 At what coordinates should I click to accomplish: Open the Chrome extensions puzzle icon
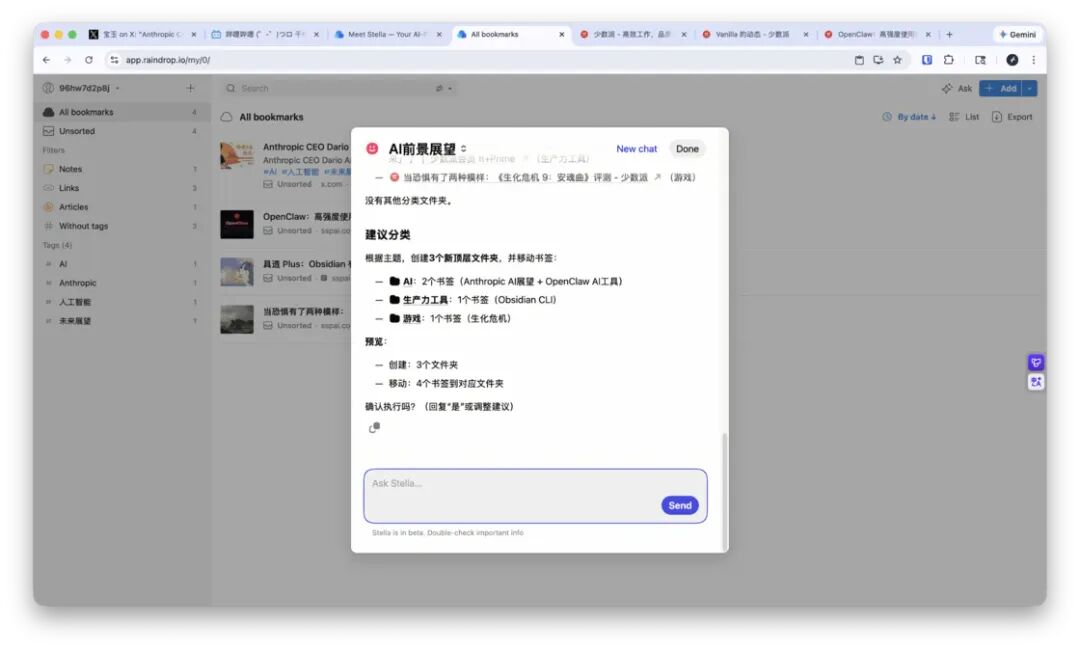click(x=948, y=60)
